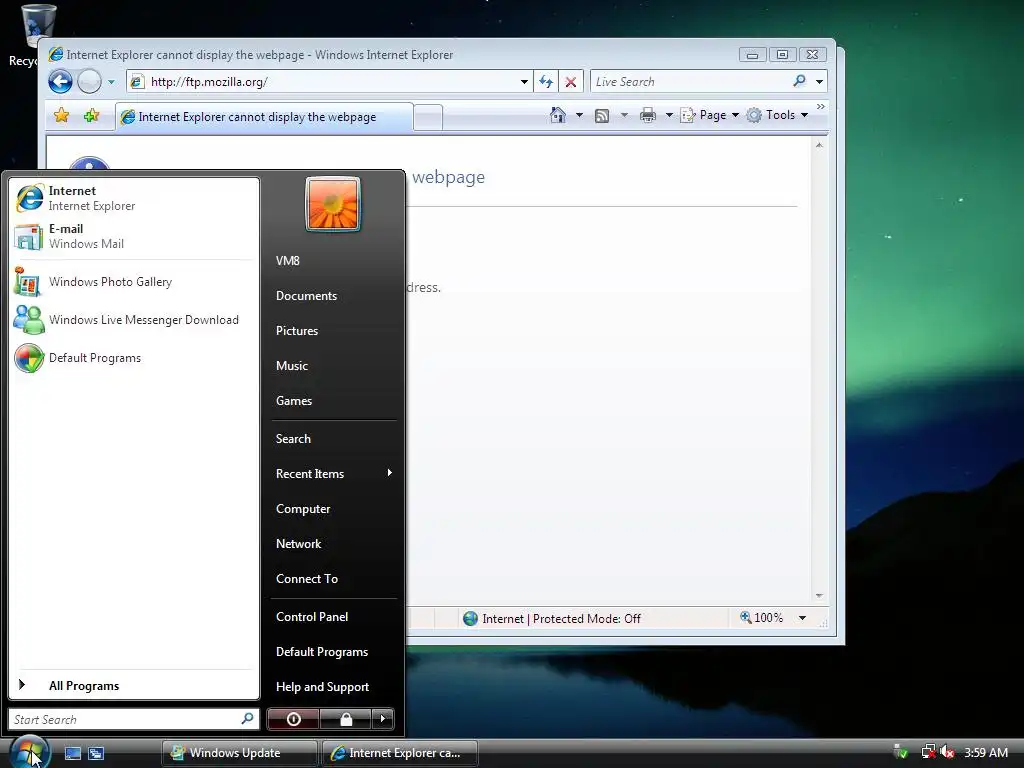The height and width of the screenshot is (768, 1024).
Task: Open Connect To
Action: (x=333, y=579)
